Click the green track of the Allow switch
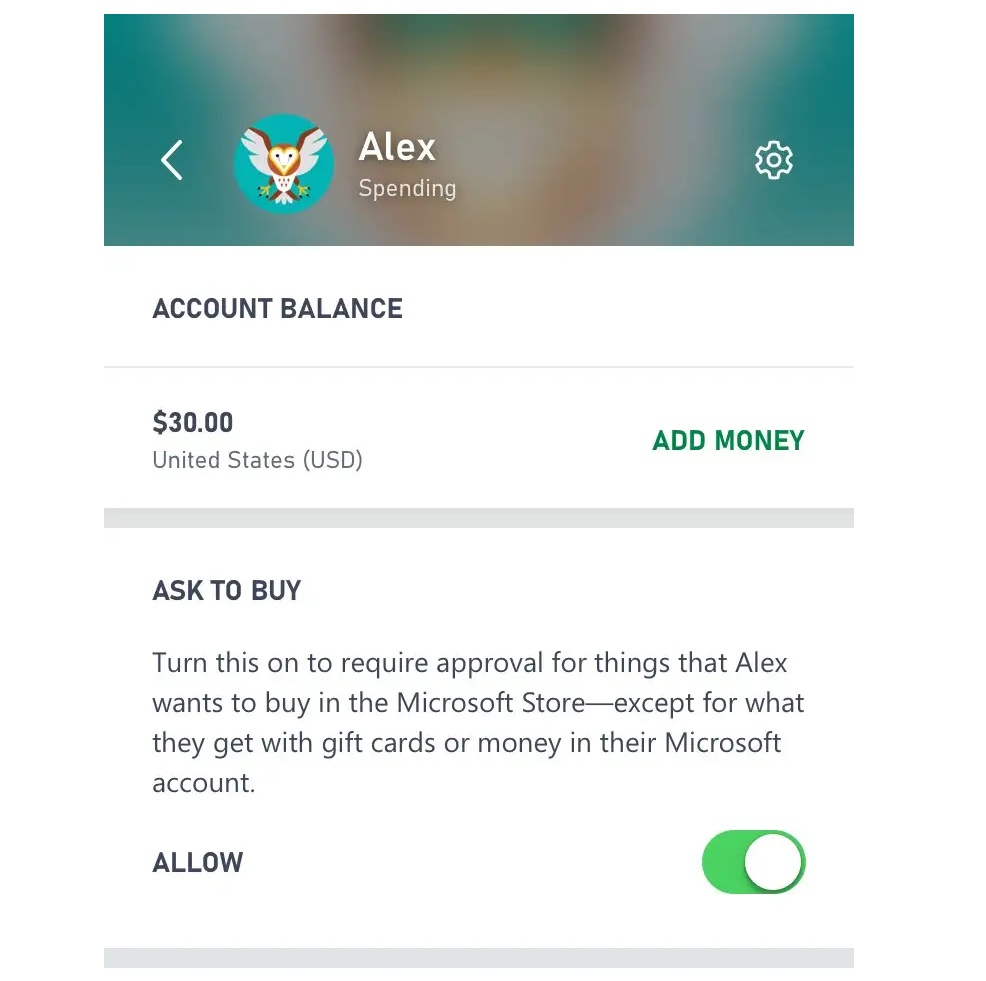Image resolution: width=986 pixels, height=981 pixels. pyautogui.click(x=723, y=862)
